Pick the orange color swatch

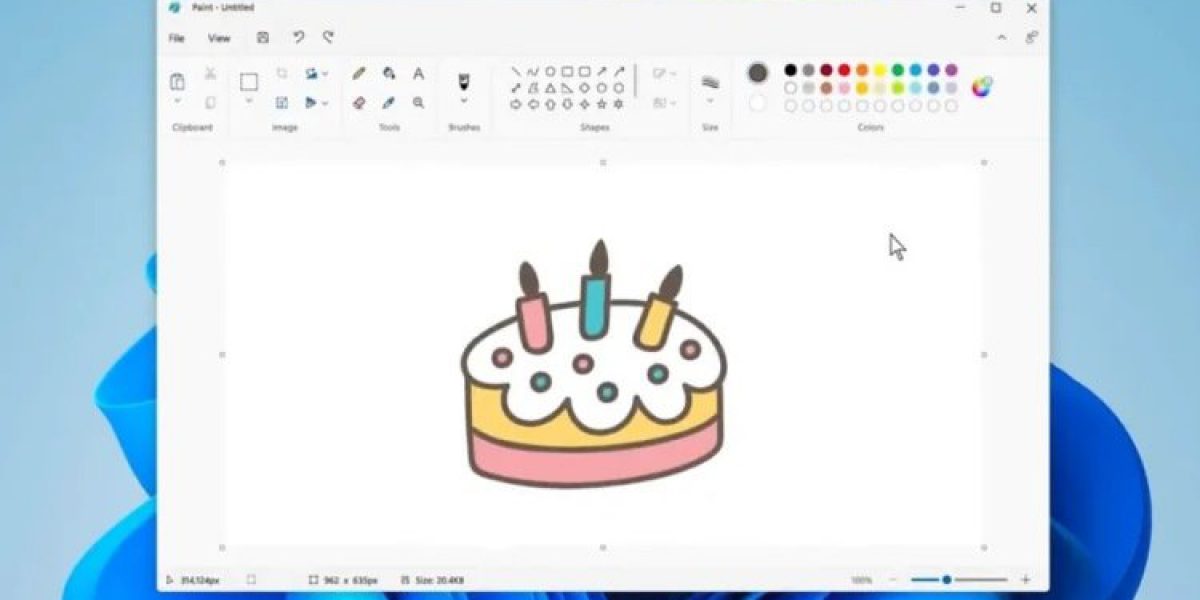[x=862, y=70]
